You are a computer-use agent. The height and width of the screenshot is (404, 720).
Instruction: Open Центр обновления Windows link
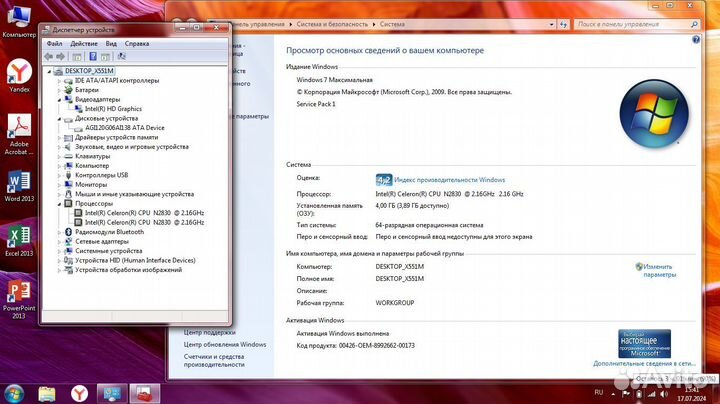(225, 344)
